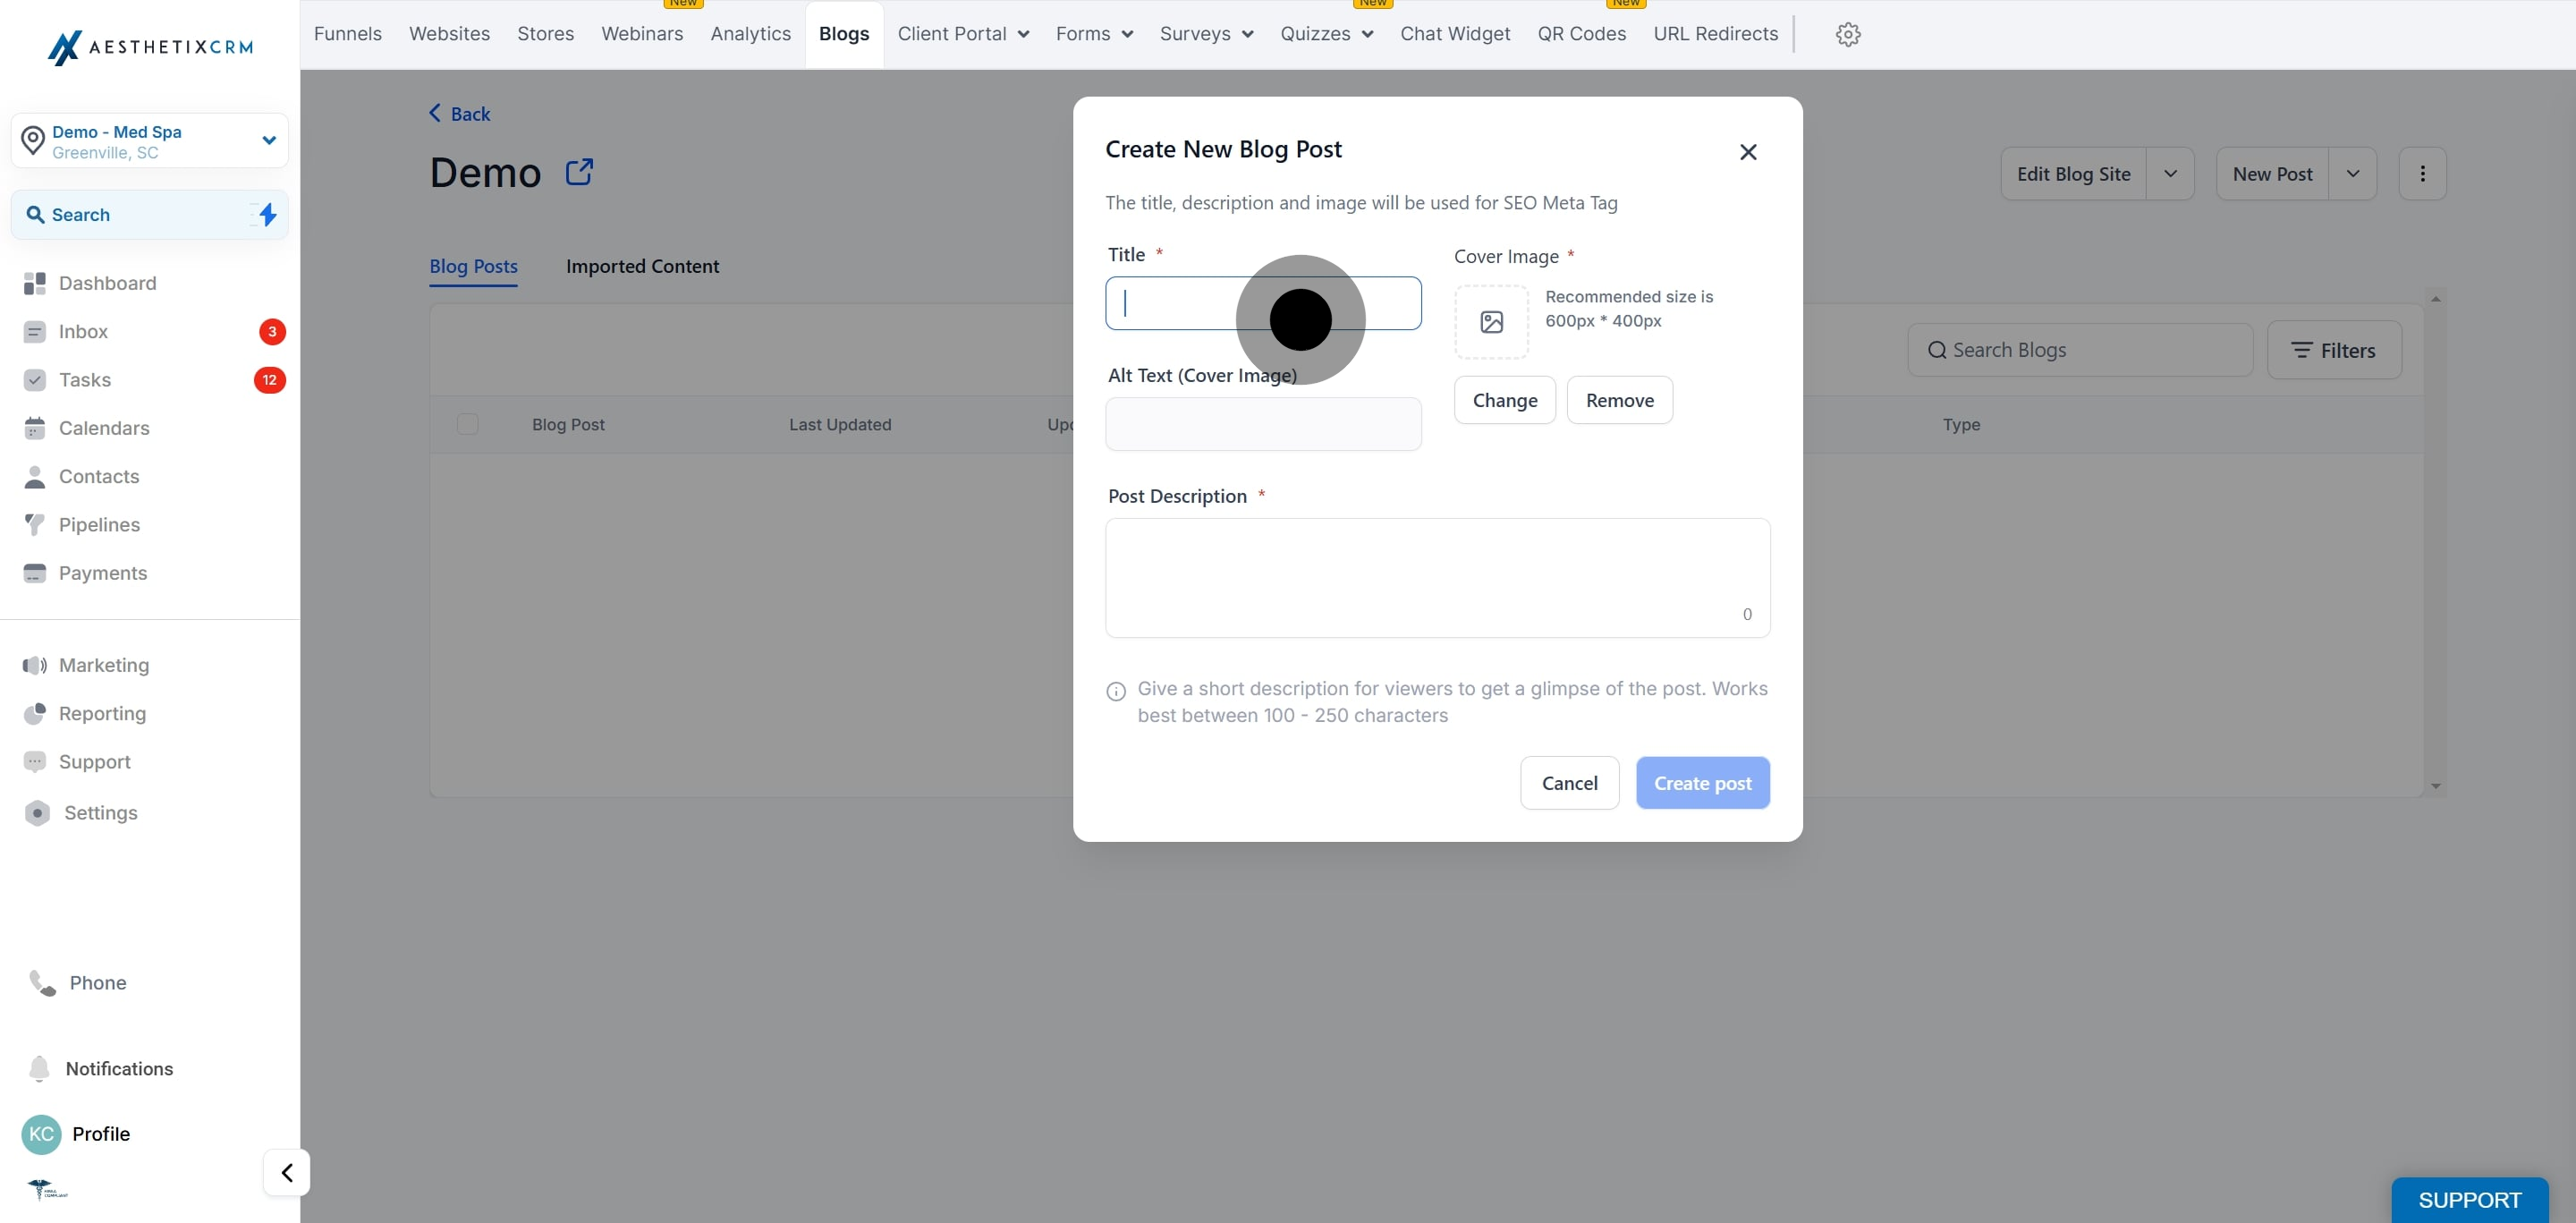Expand the Demo - Med Spa location switcher
Image resolution: width=2576 pixels, height=1223 pixels.
268,140
